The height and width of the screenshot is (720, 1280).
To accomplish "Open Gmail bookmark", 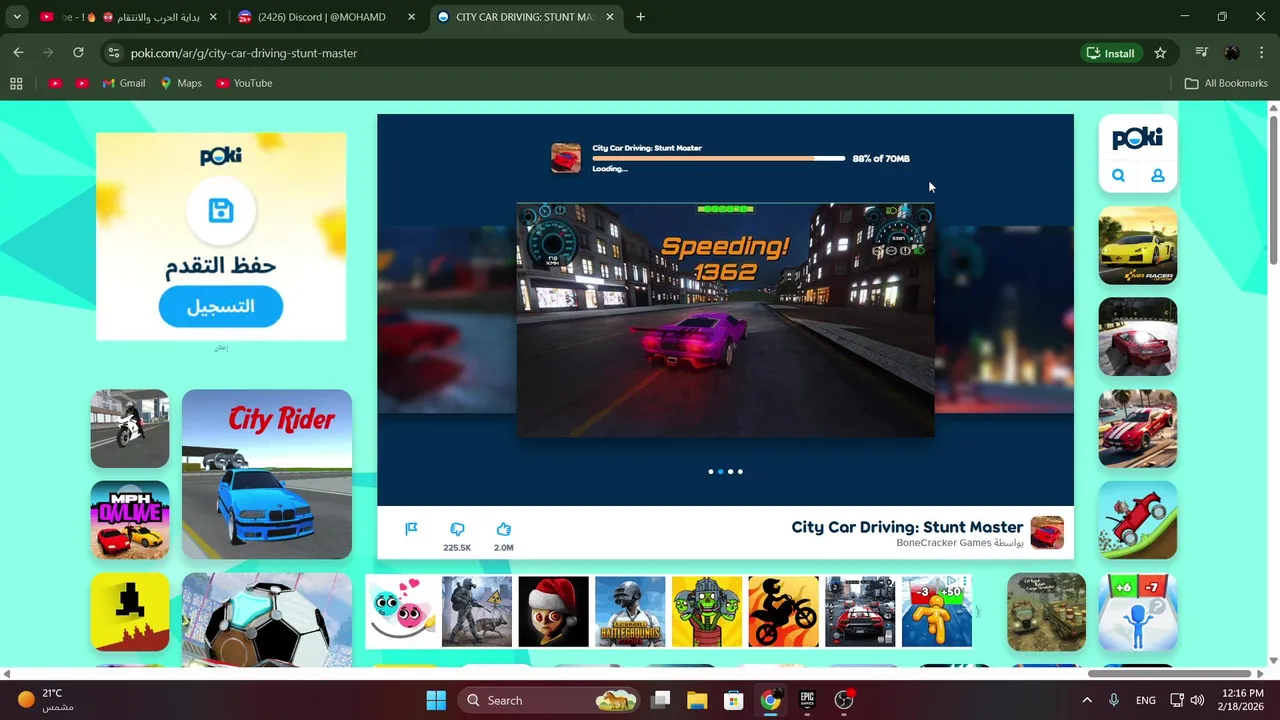I will tap(124, 83).
